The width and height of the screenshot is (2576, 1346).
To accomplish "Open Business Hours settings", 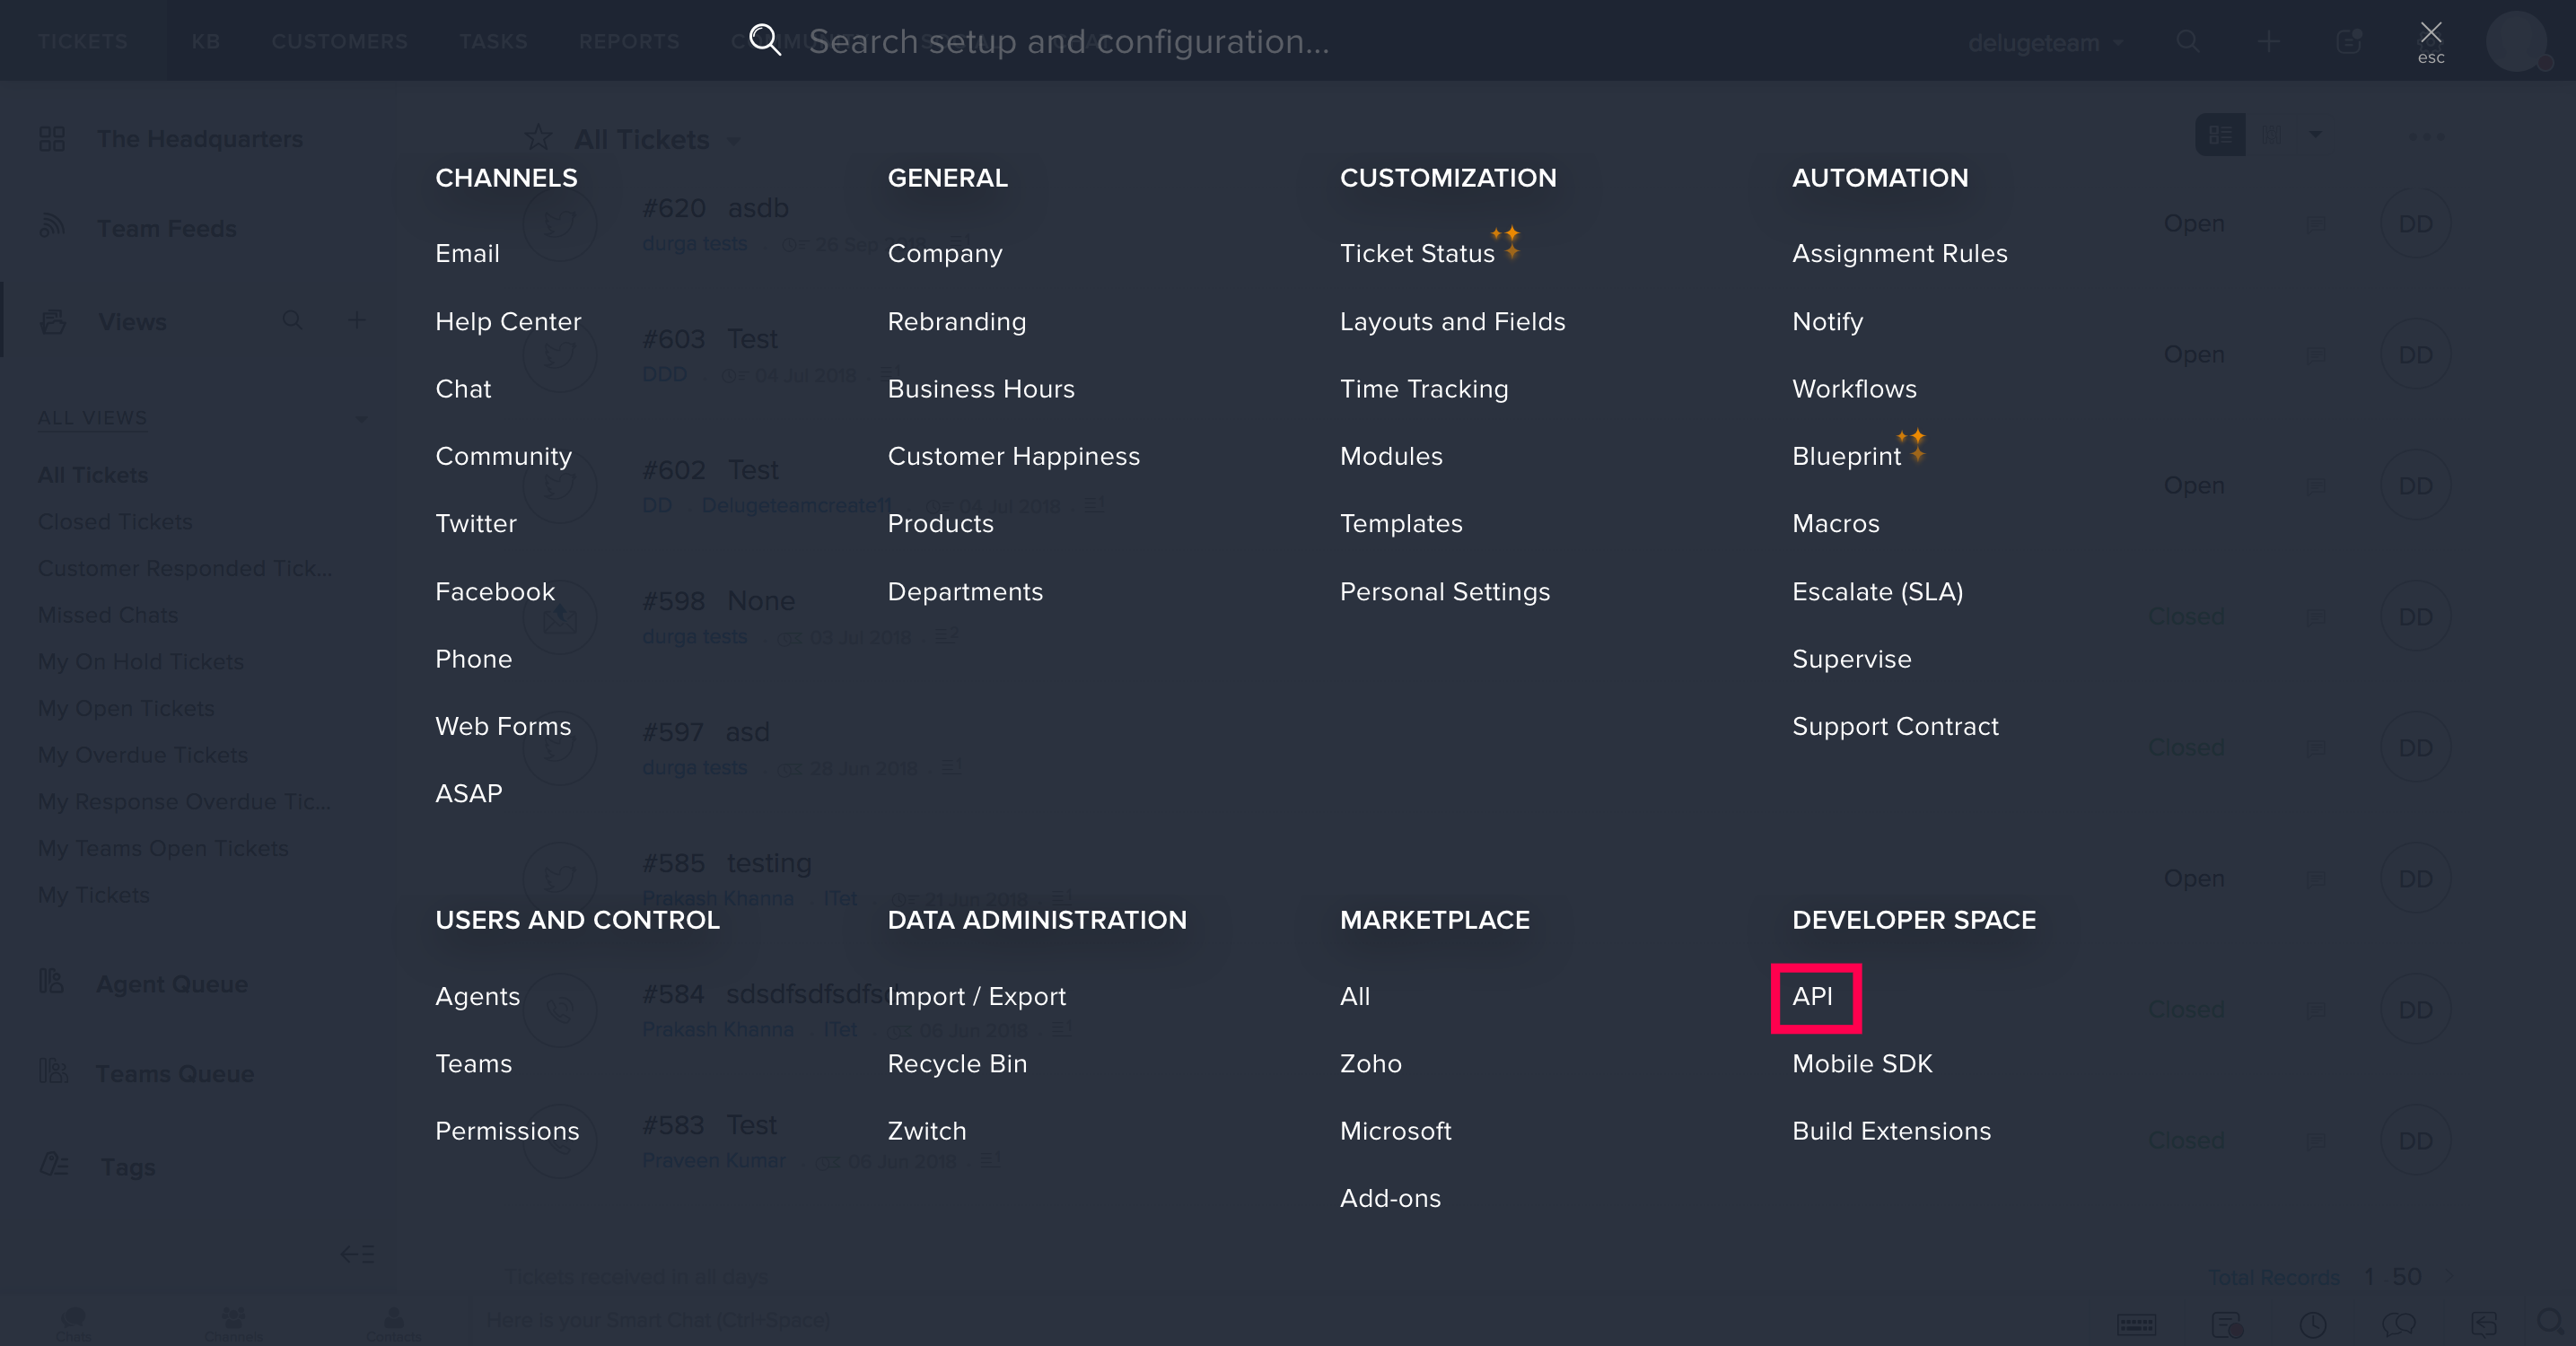I will click(980, 388).
